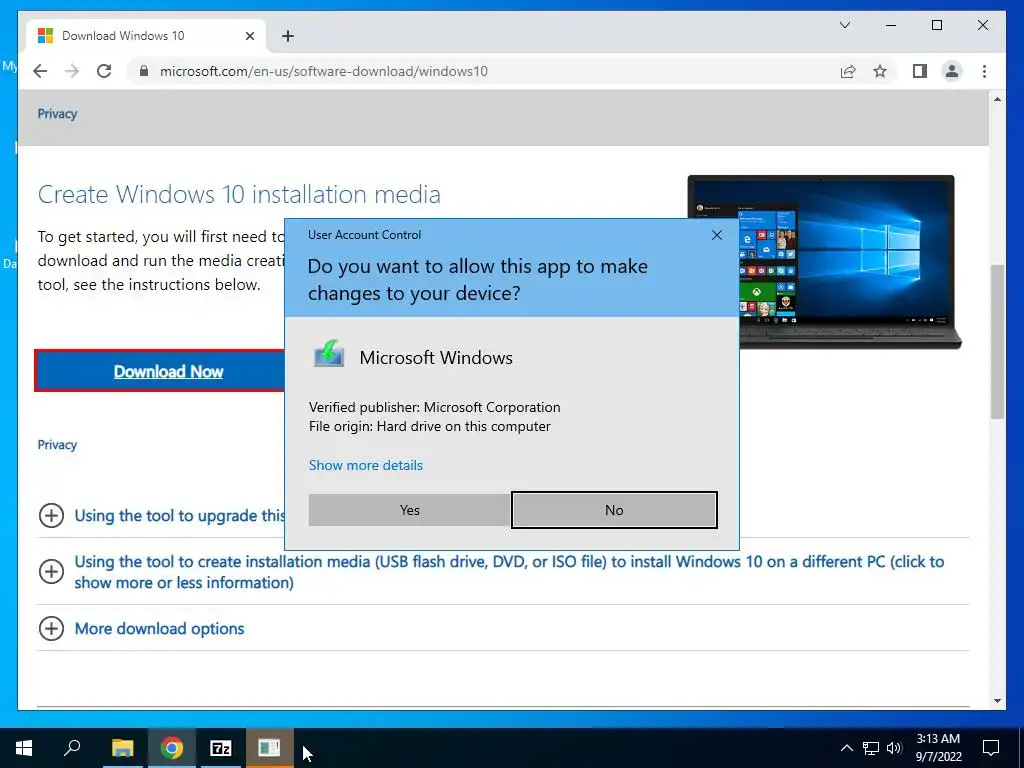This screenshot has height=768, width=1024.
Task: Switch to Chrome on the taskbar
Action: 171,748
